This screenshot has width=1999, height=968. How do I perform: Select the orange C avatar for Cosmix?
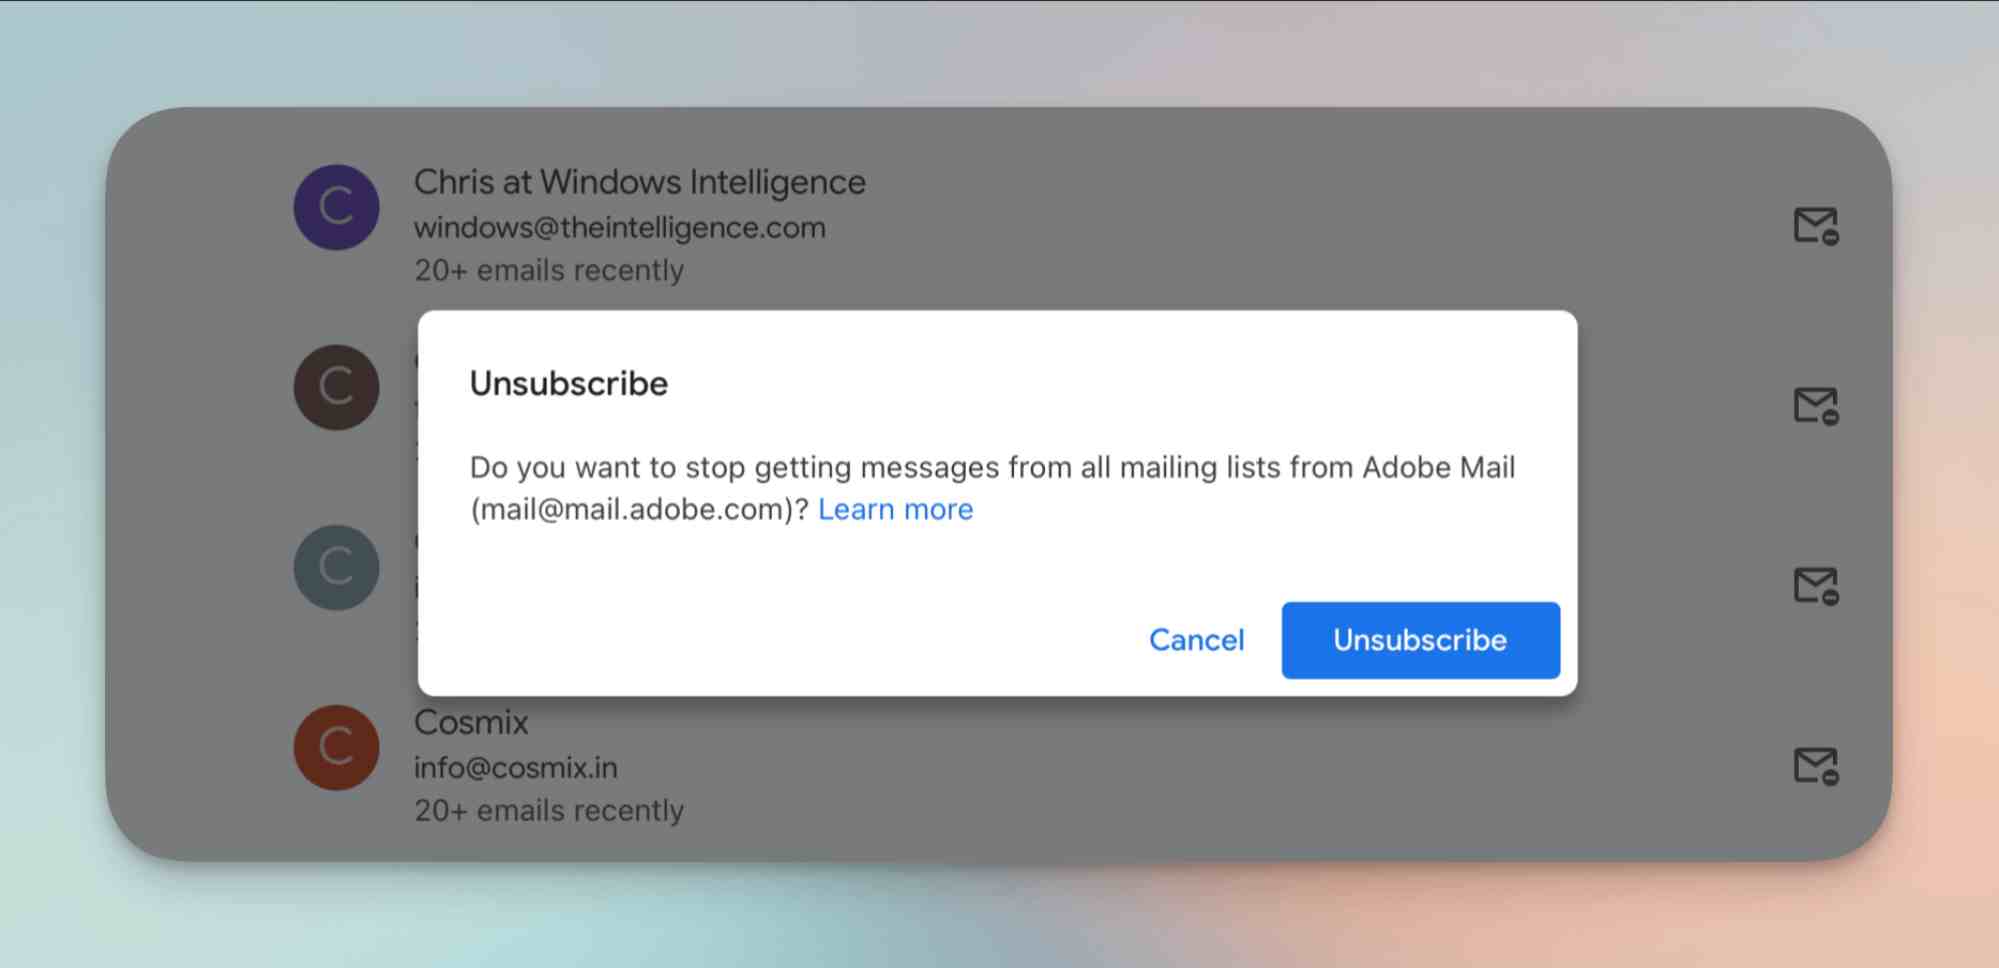[x=336, y=747]
